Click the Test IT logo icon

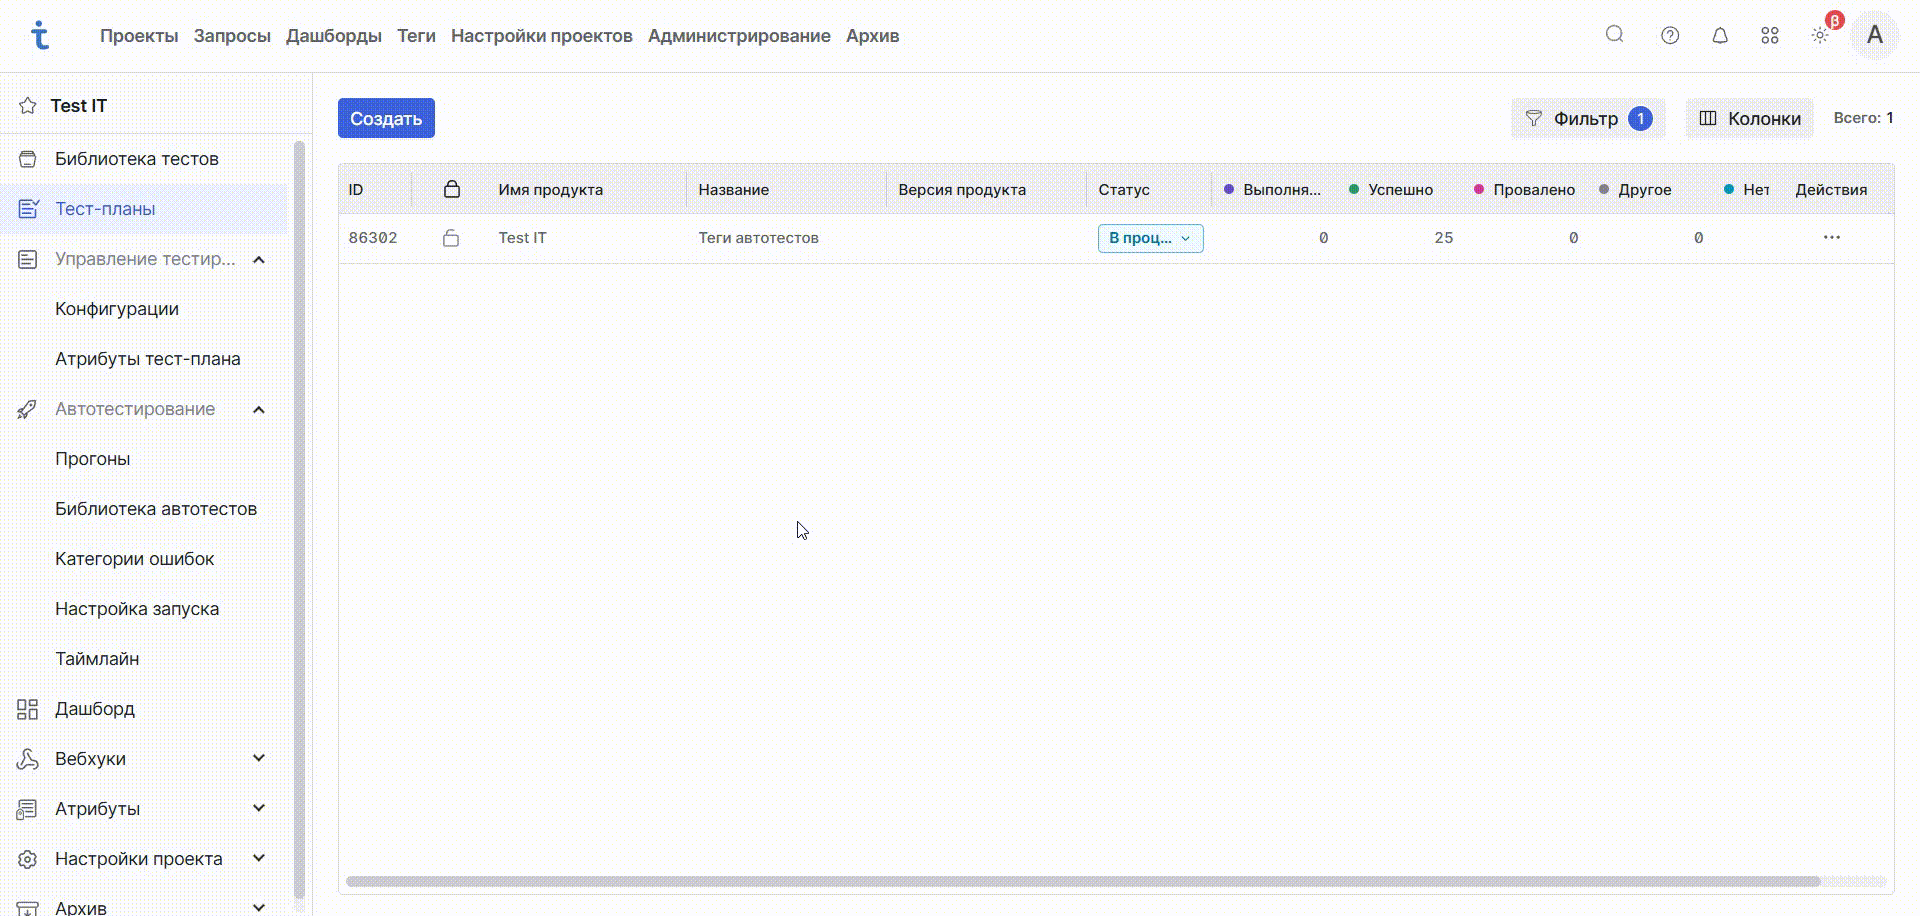tap(39, 35)
